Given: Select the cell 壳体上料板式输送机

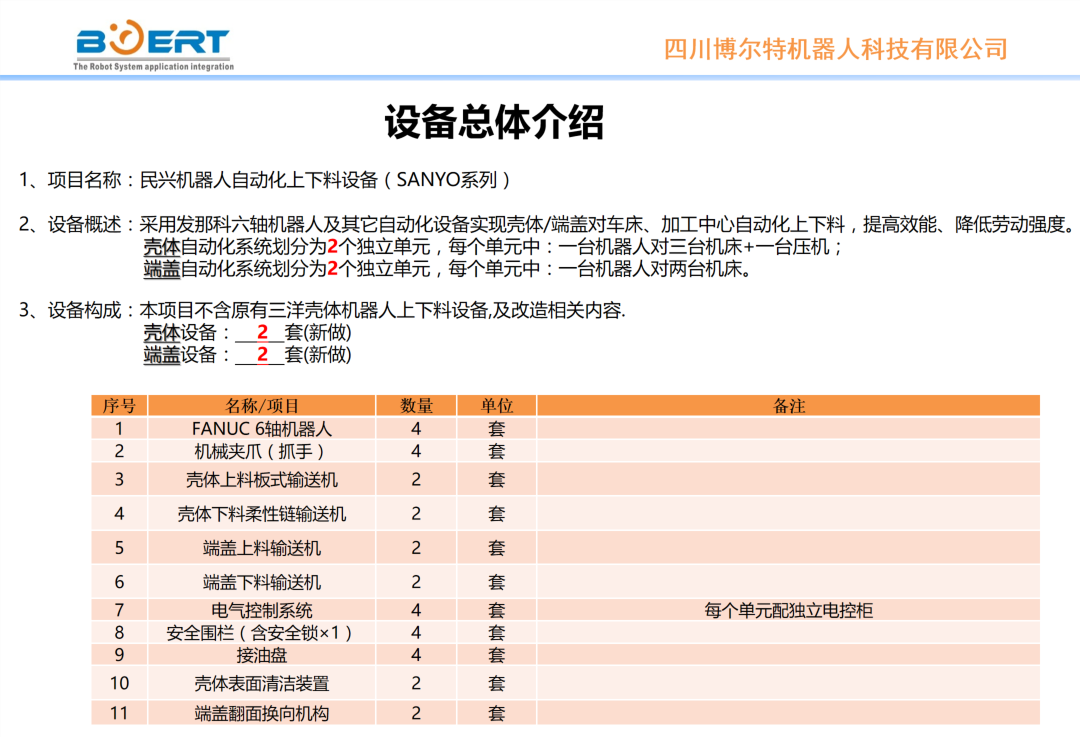Looking at the screenshot, I should 262,479.
